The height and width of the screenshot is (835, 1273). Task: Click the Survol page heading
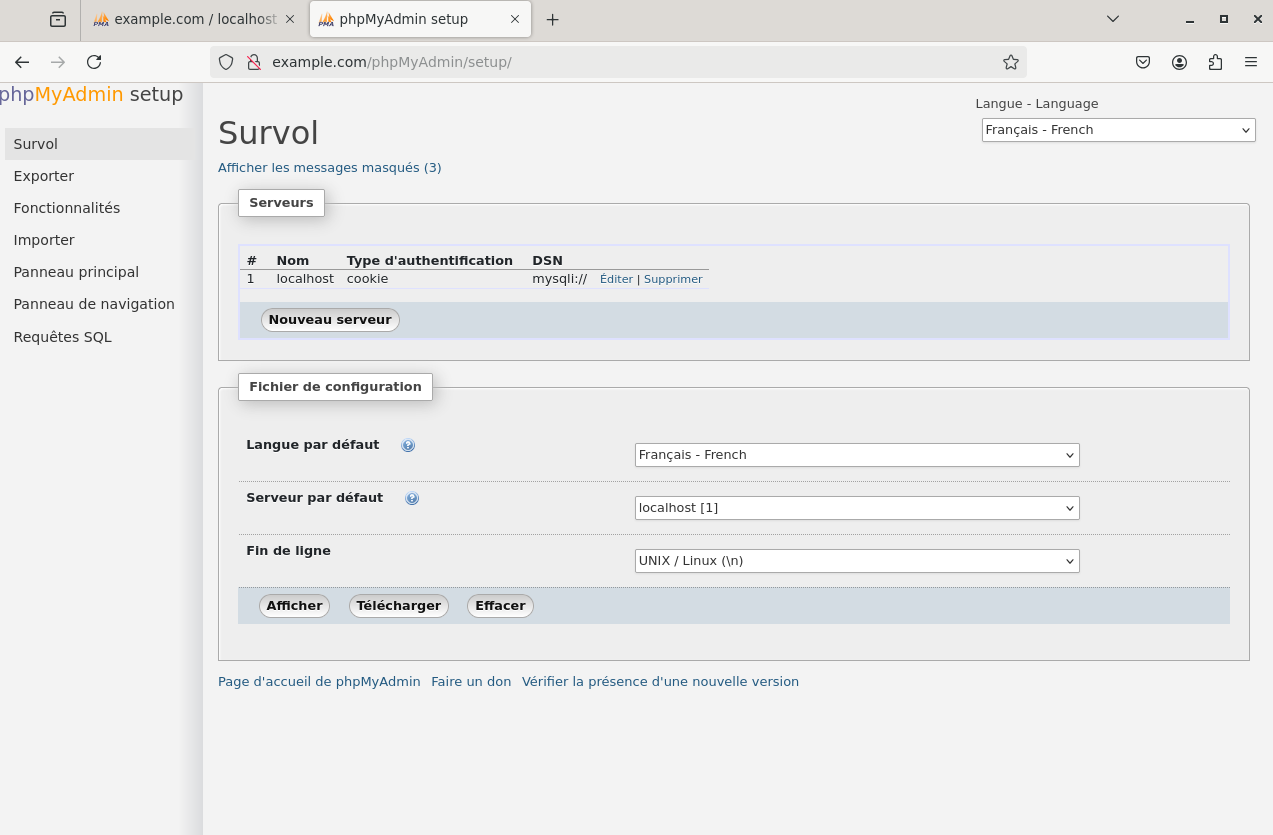pos(268,133)
